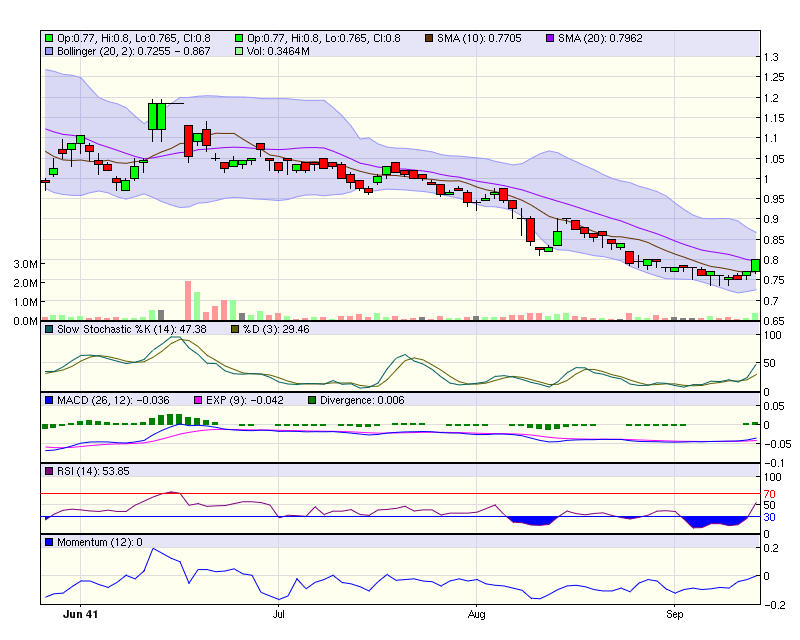Click the last green candlestick near 0.8
800x640 pixels.
(x=756, y=265)
